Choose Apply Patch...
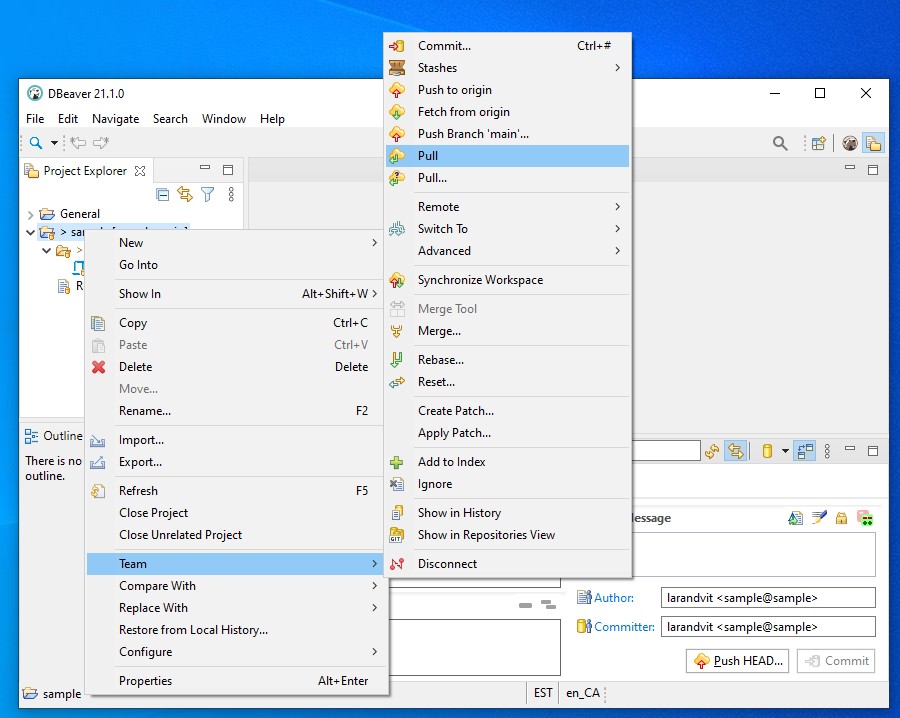900x718 pixels. coord(507,433)
